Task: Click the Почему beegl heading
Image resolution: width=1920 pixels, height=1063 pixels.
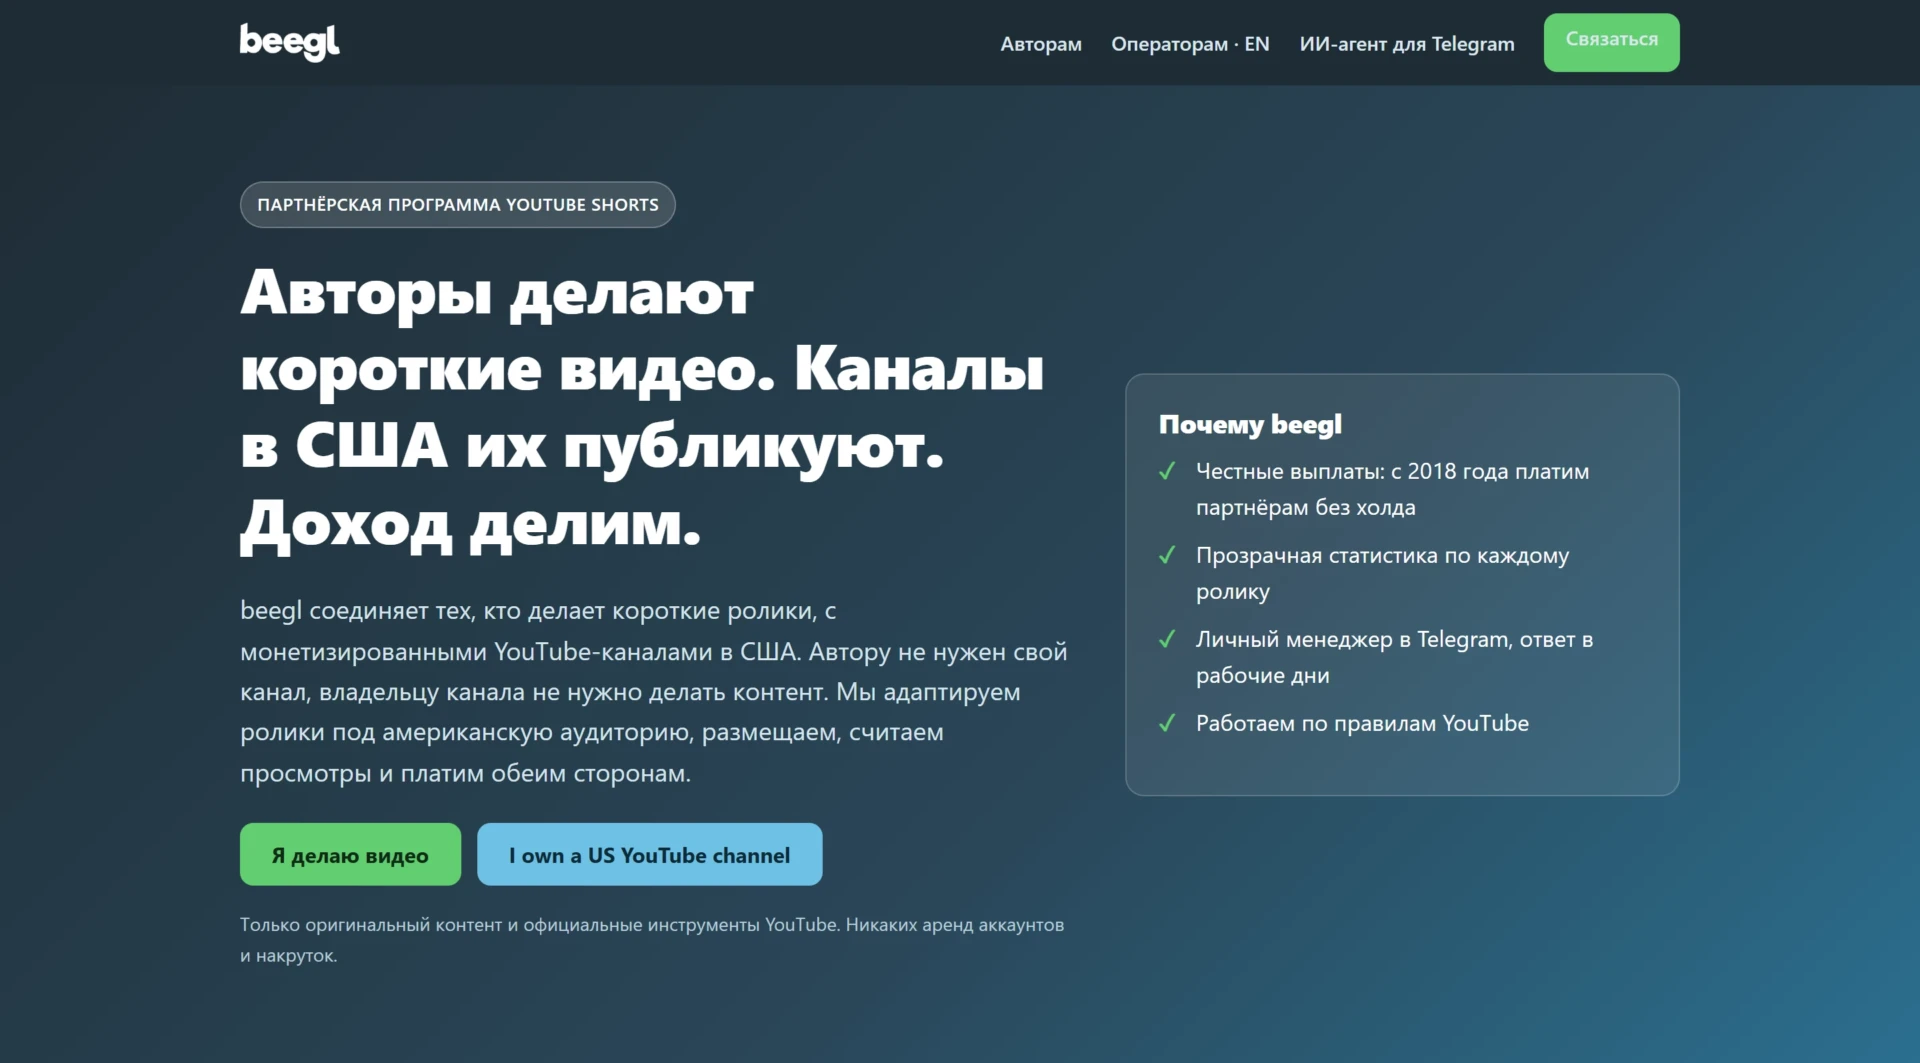Action: tap(1250, 425)
